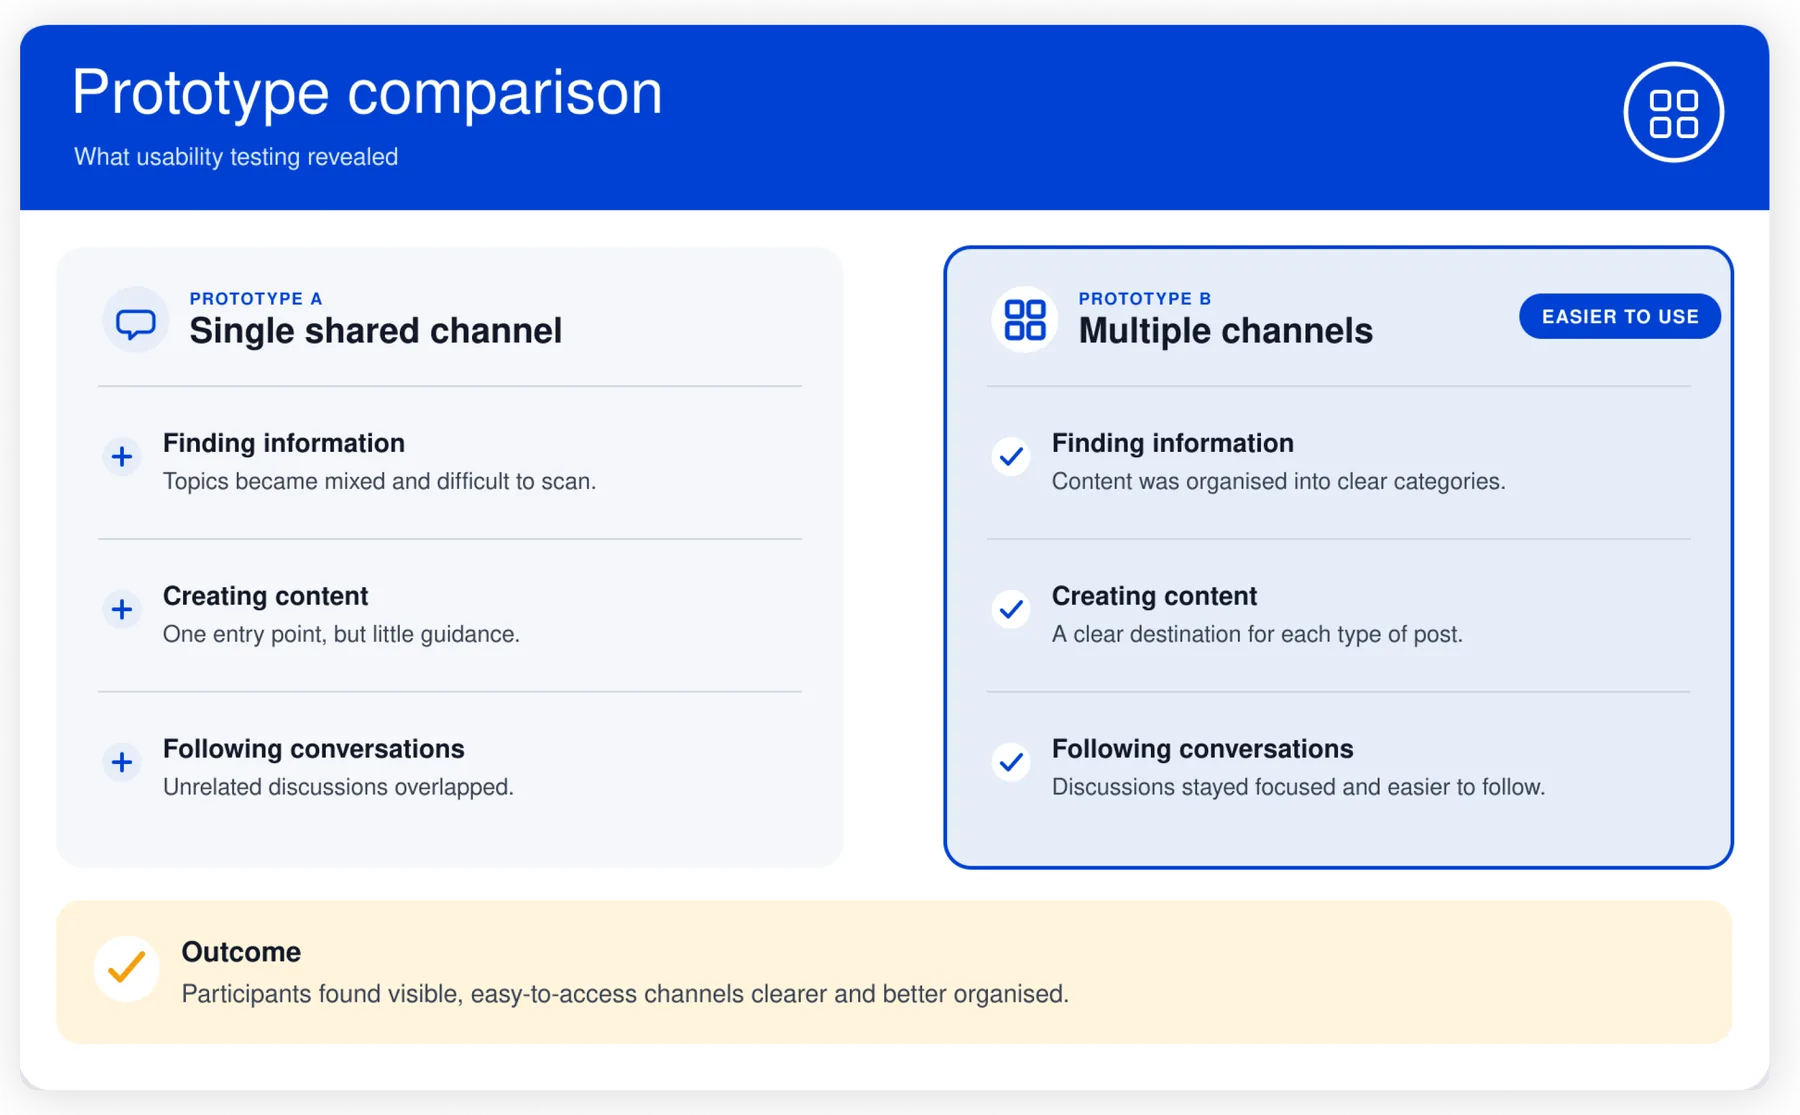
Task: Click the plus icon beside Prototype A's Finding information
Action: pyautogui.click(x=122, y=457)
